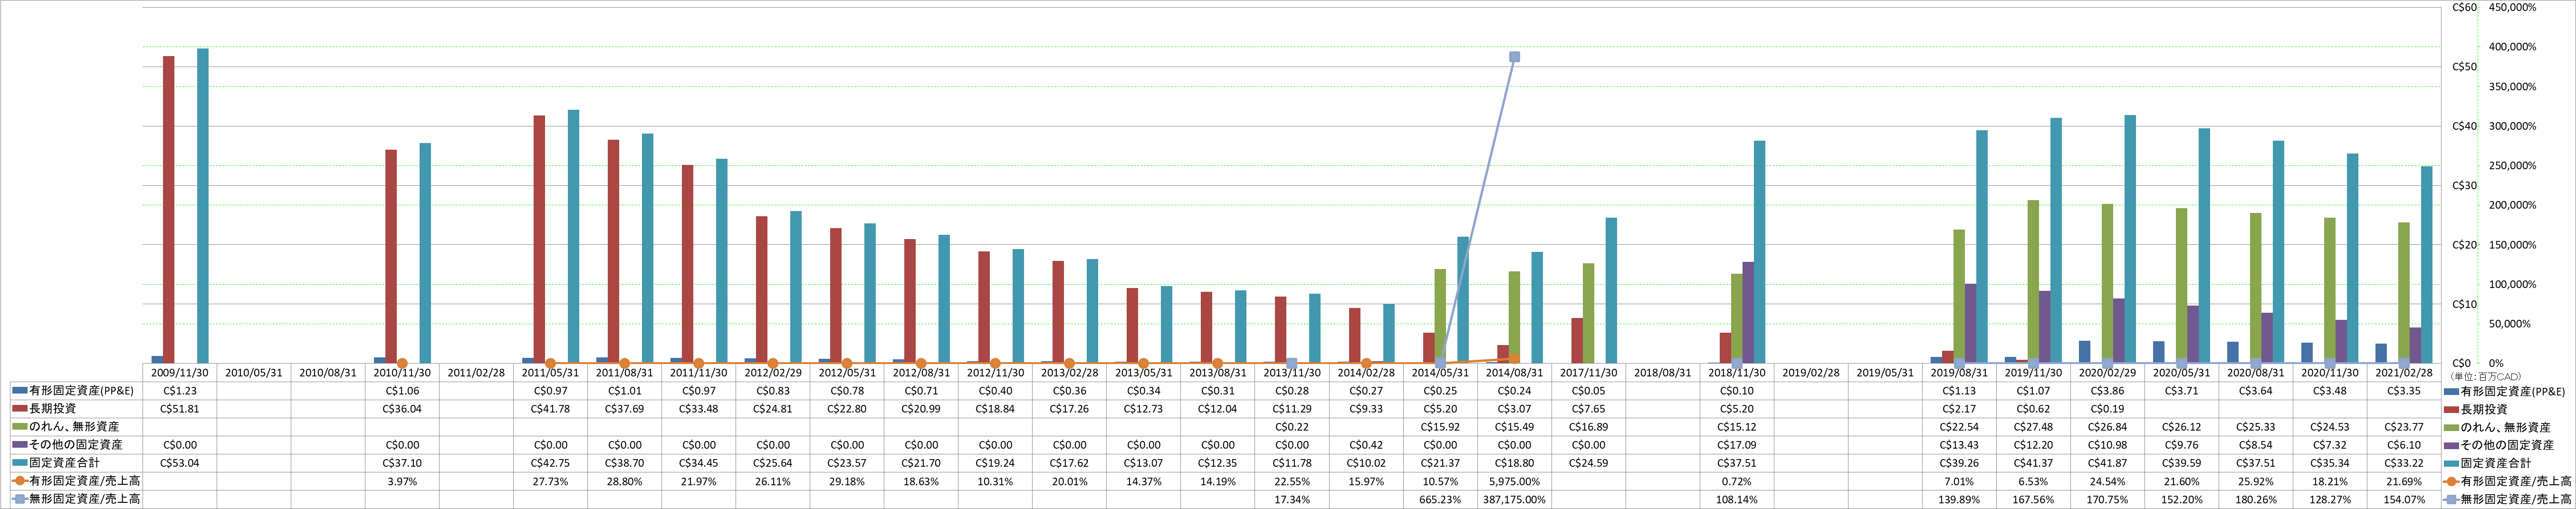Select the 665.23% cell

(x=1440, y=499)
